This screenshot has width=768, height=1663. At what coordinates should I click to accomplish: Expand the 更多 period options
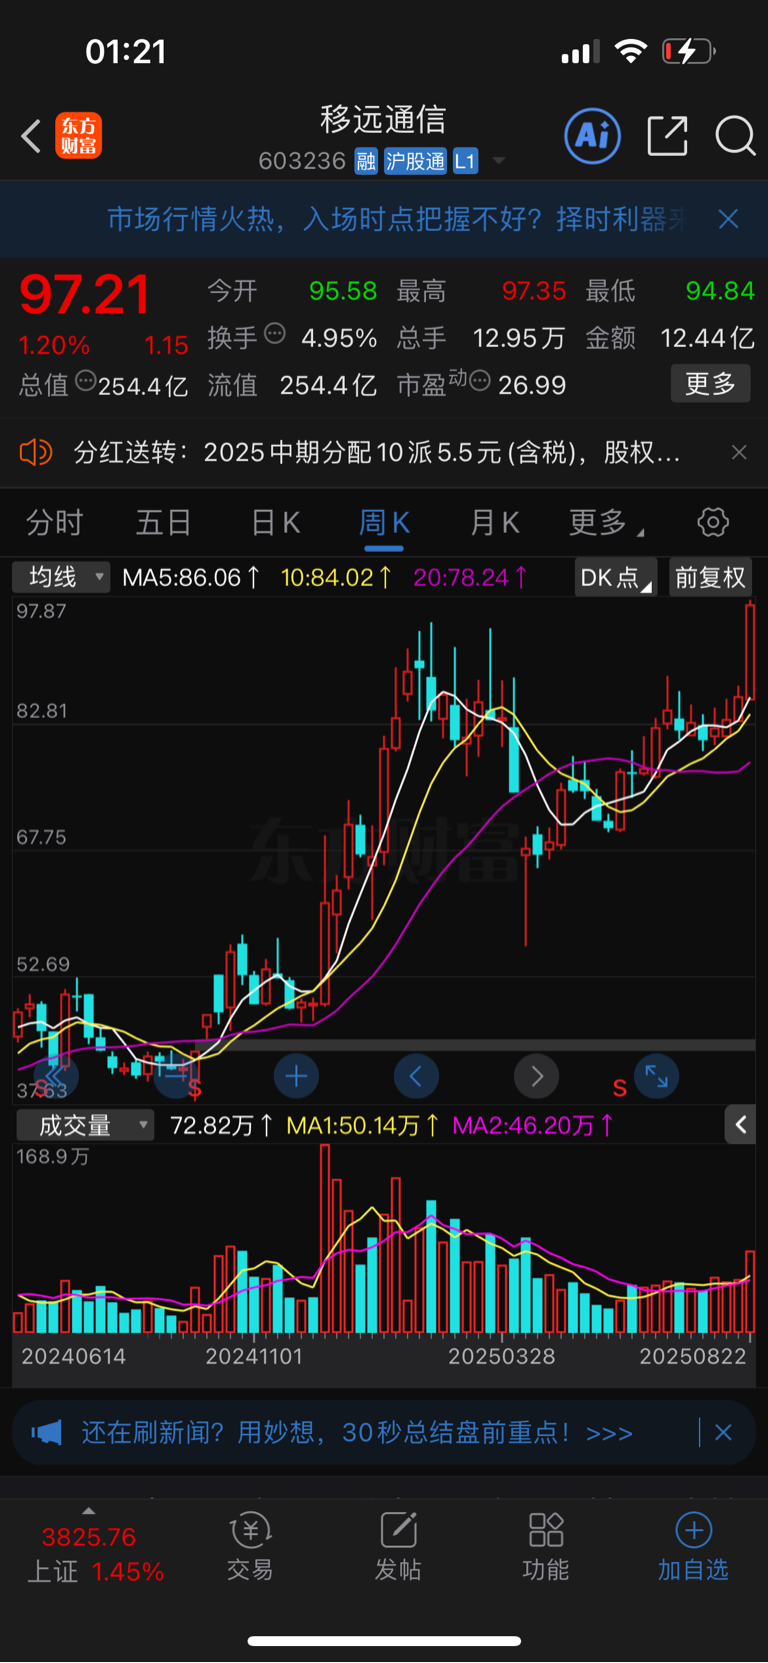(x=606, y=522)
